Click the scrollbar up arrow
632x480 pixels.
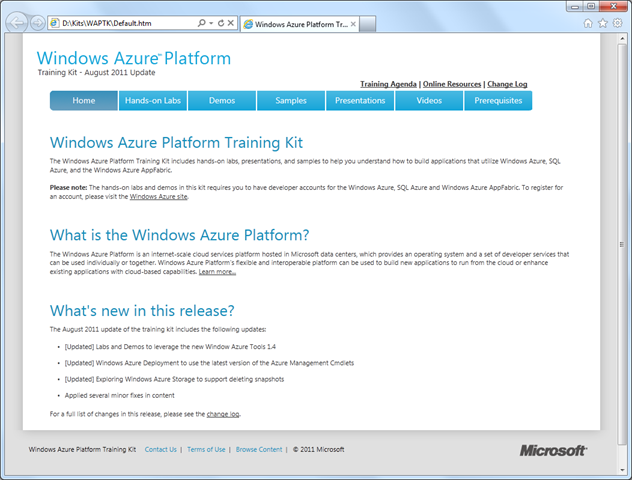622,39
